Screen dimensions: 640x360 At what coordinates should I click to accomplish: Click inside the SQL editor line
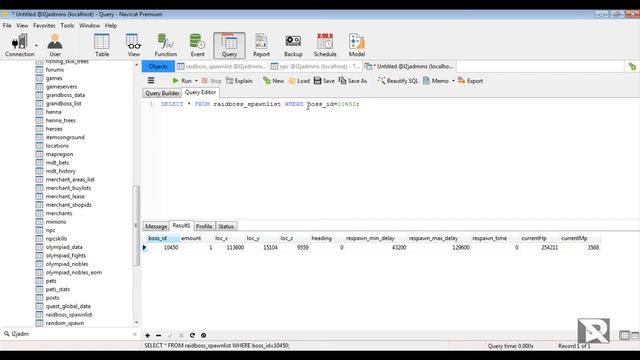point(260,104)
